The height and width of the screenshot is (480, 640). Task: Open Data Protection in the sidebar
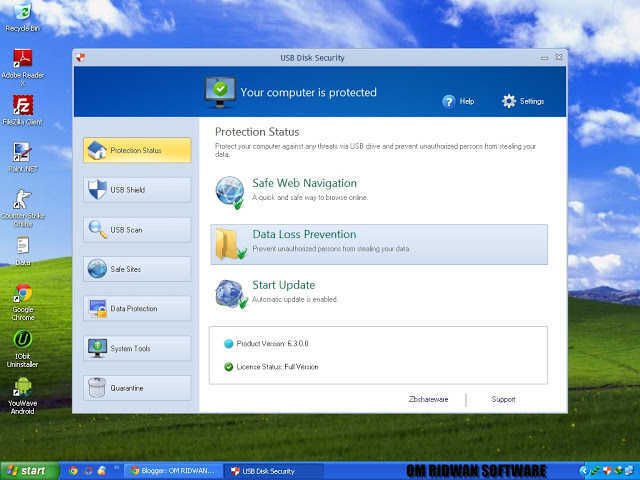pos(137,309)
